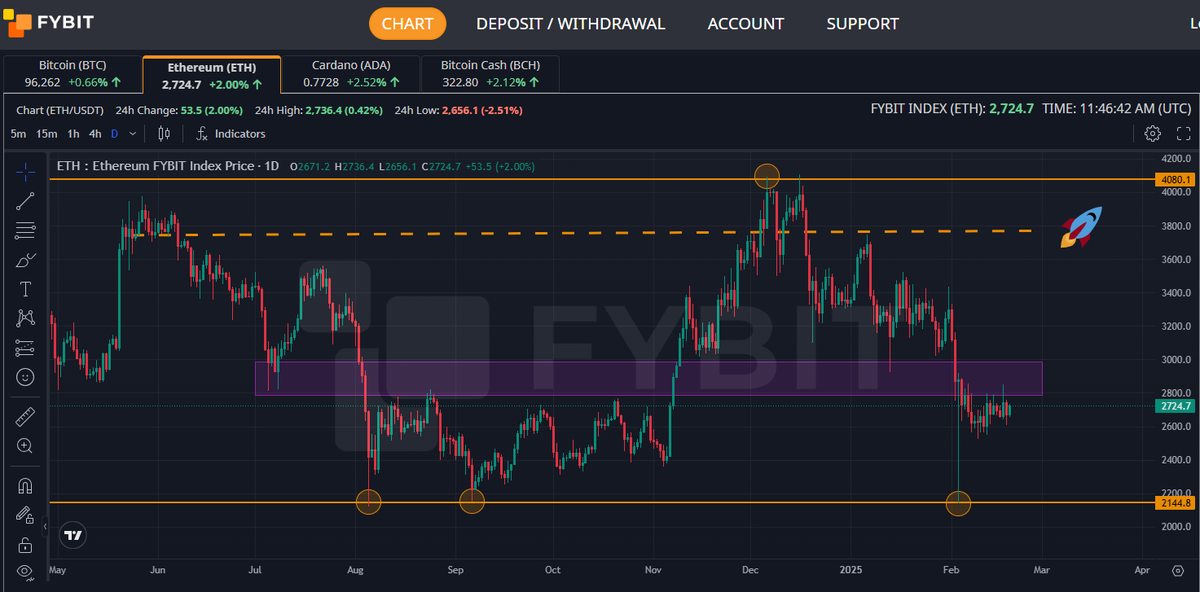Viewport: 1200px width, 592px height.
Task: Switch to the Bitcoin (BTC) tab
Action: coord(72,74)
